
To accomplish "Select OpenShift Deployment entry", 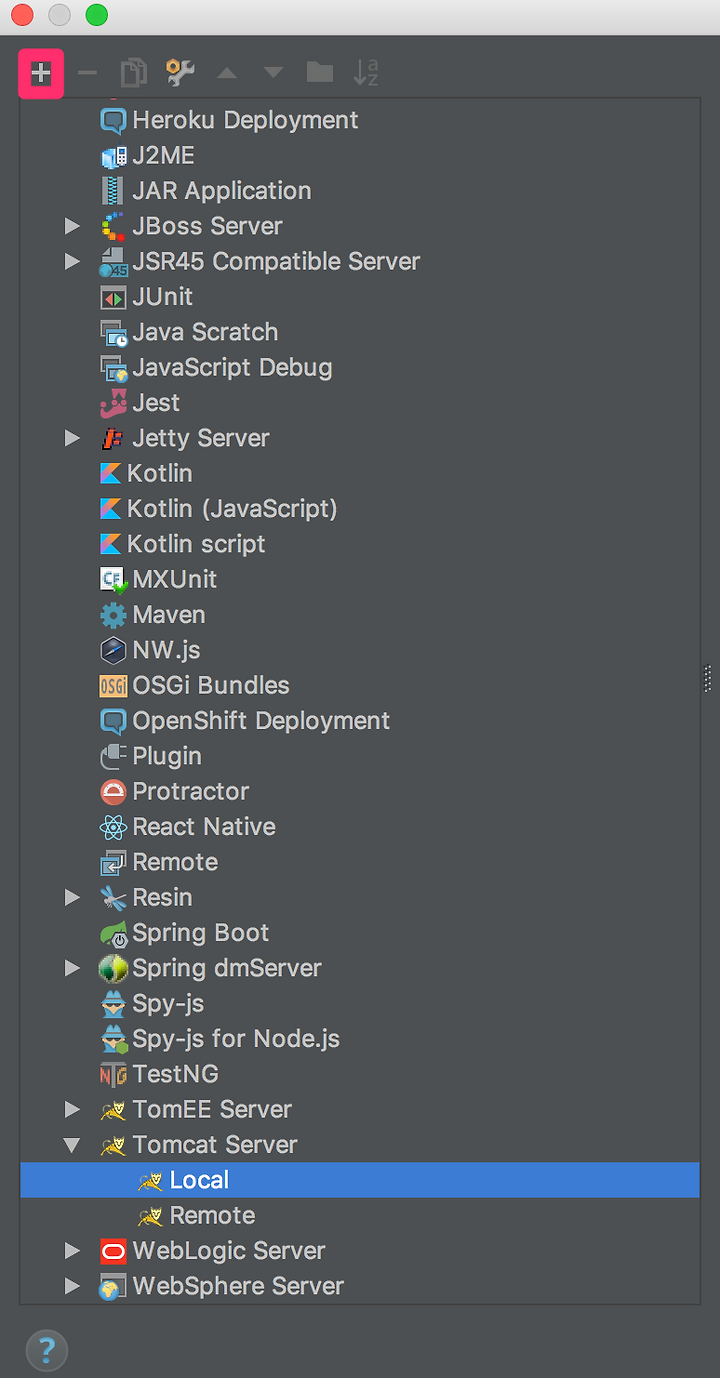I will pos(261,721).
